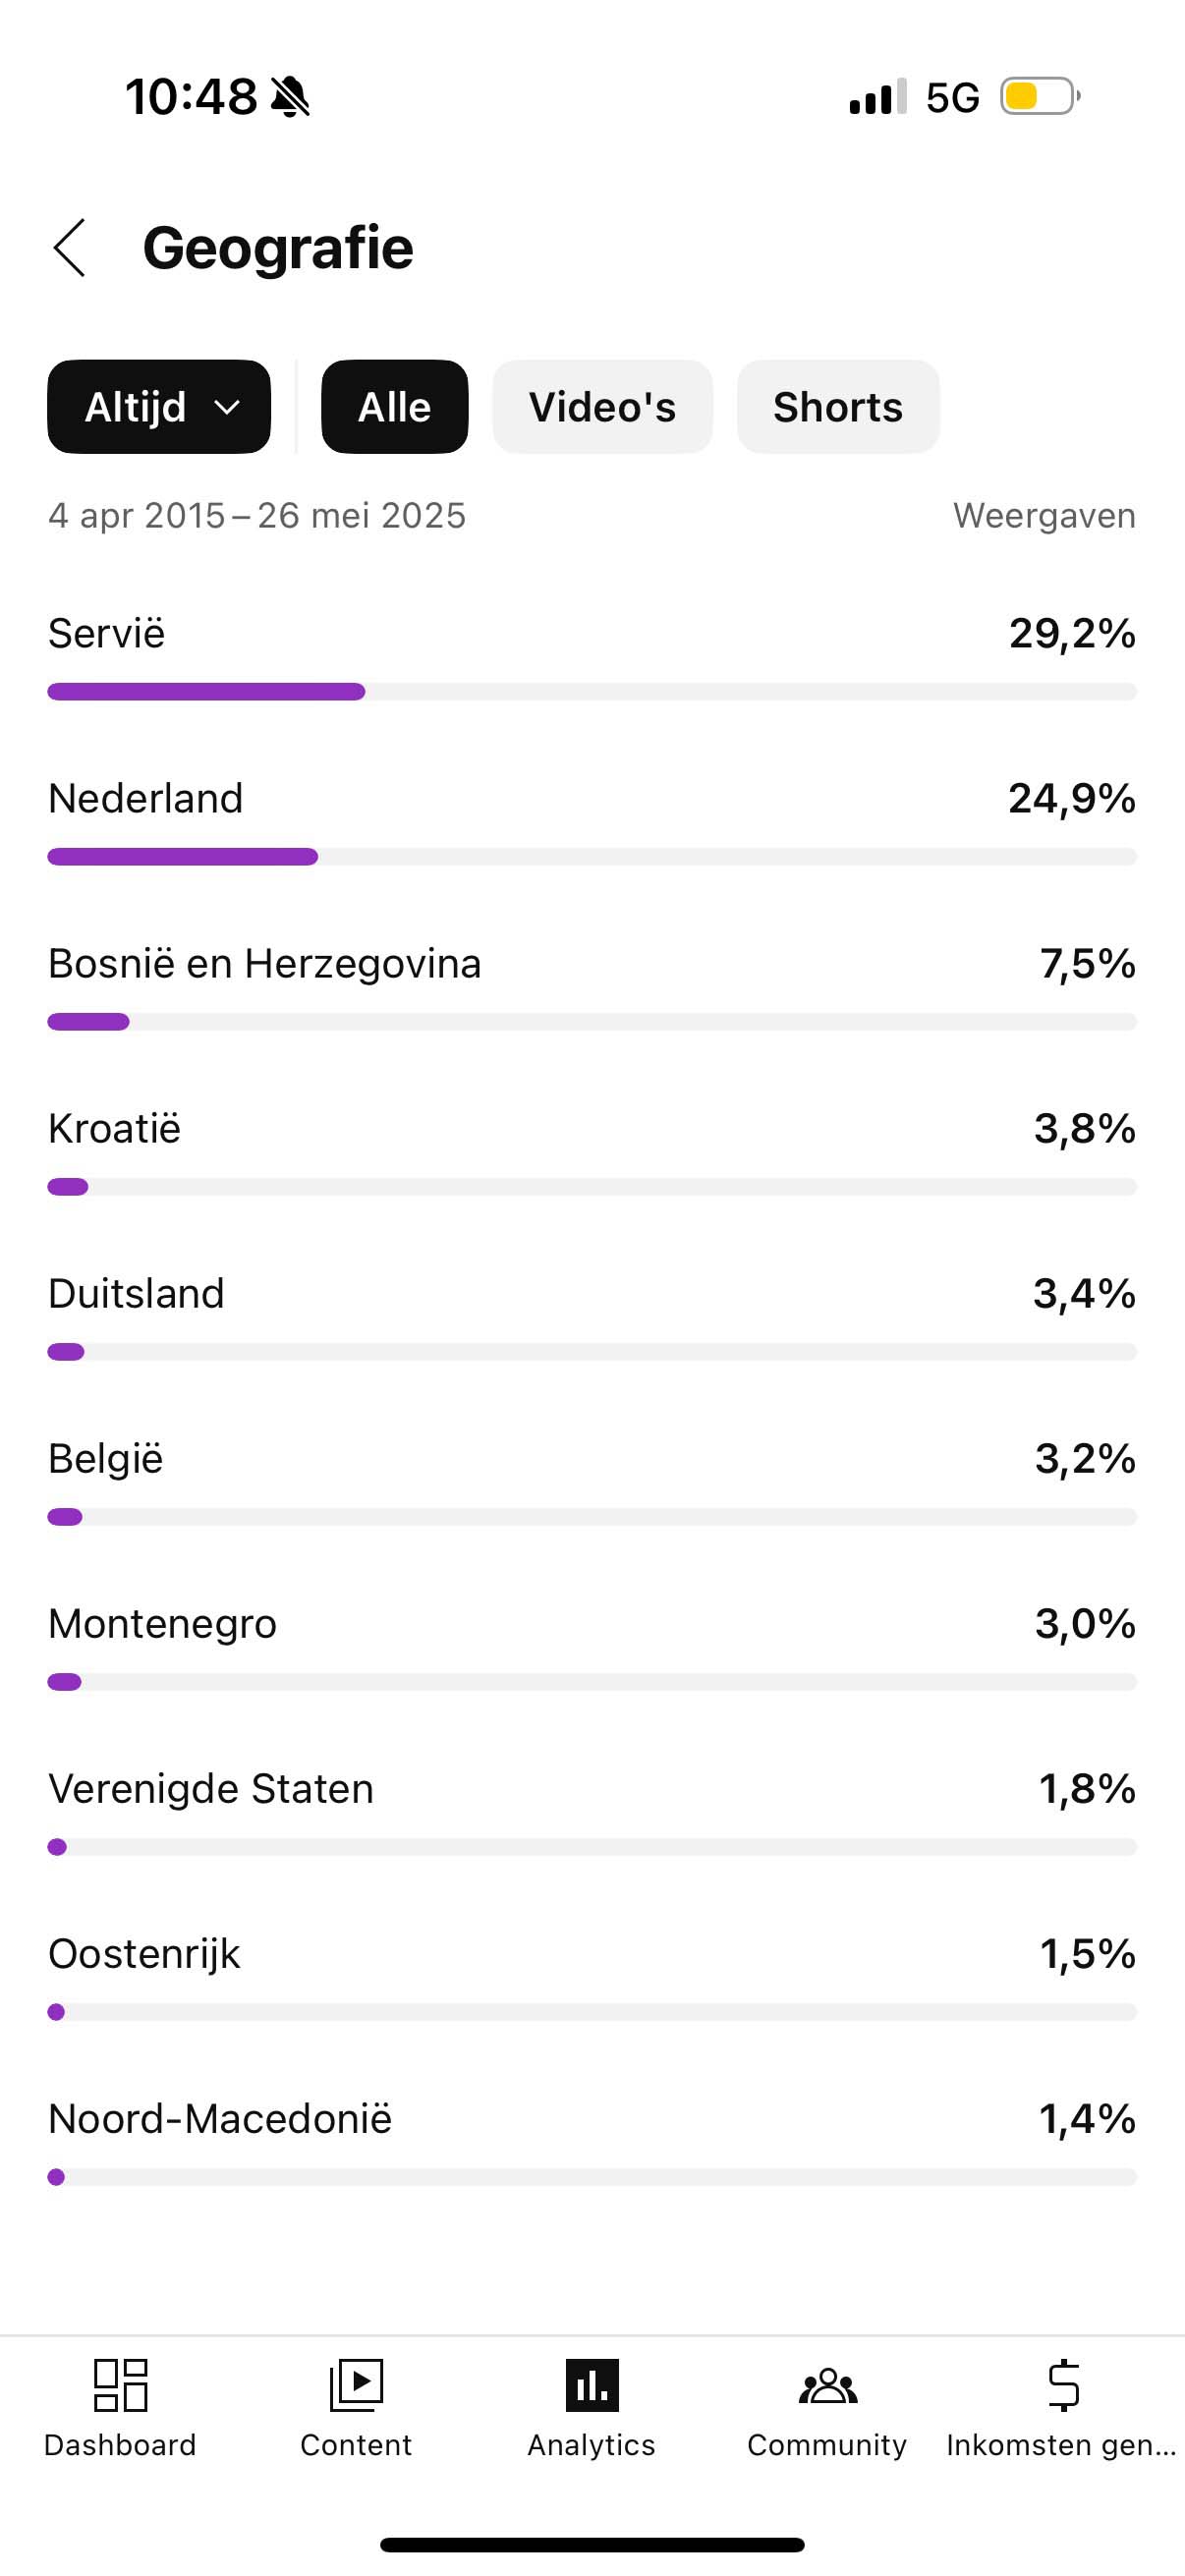Tap the Verenigde Staten 1,8% value
The image size is (1185, 2576).
coord(1087,1789)
